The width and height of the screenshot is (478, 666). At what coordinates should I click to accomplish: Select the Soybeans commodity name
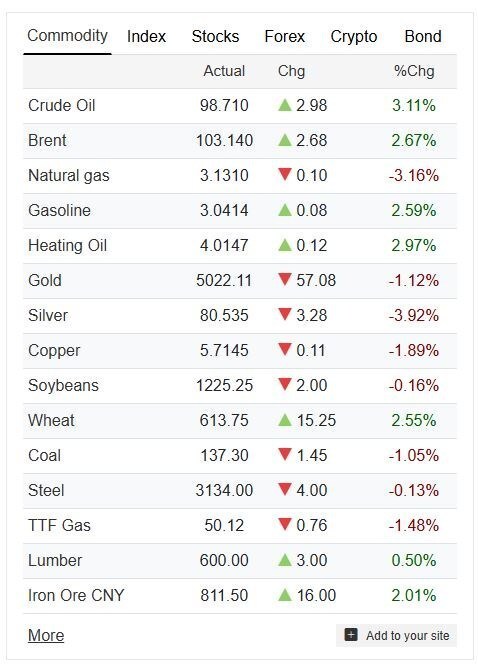tap(63, 385)
